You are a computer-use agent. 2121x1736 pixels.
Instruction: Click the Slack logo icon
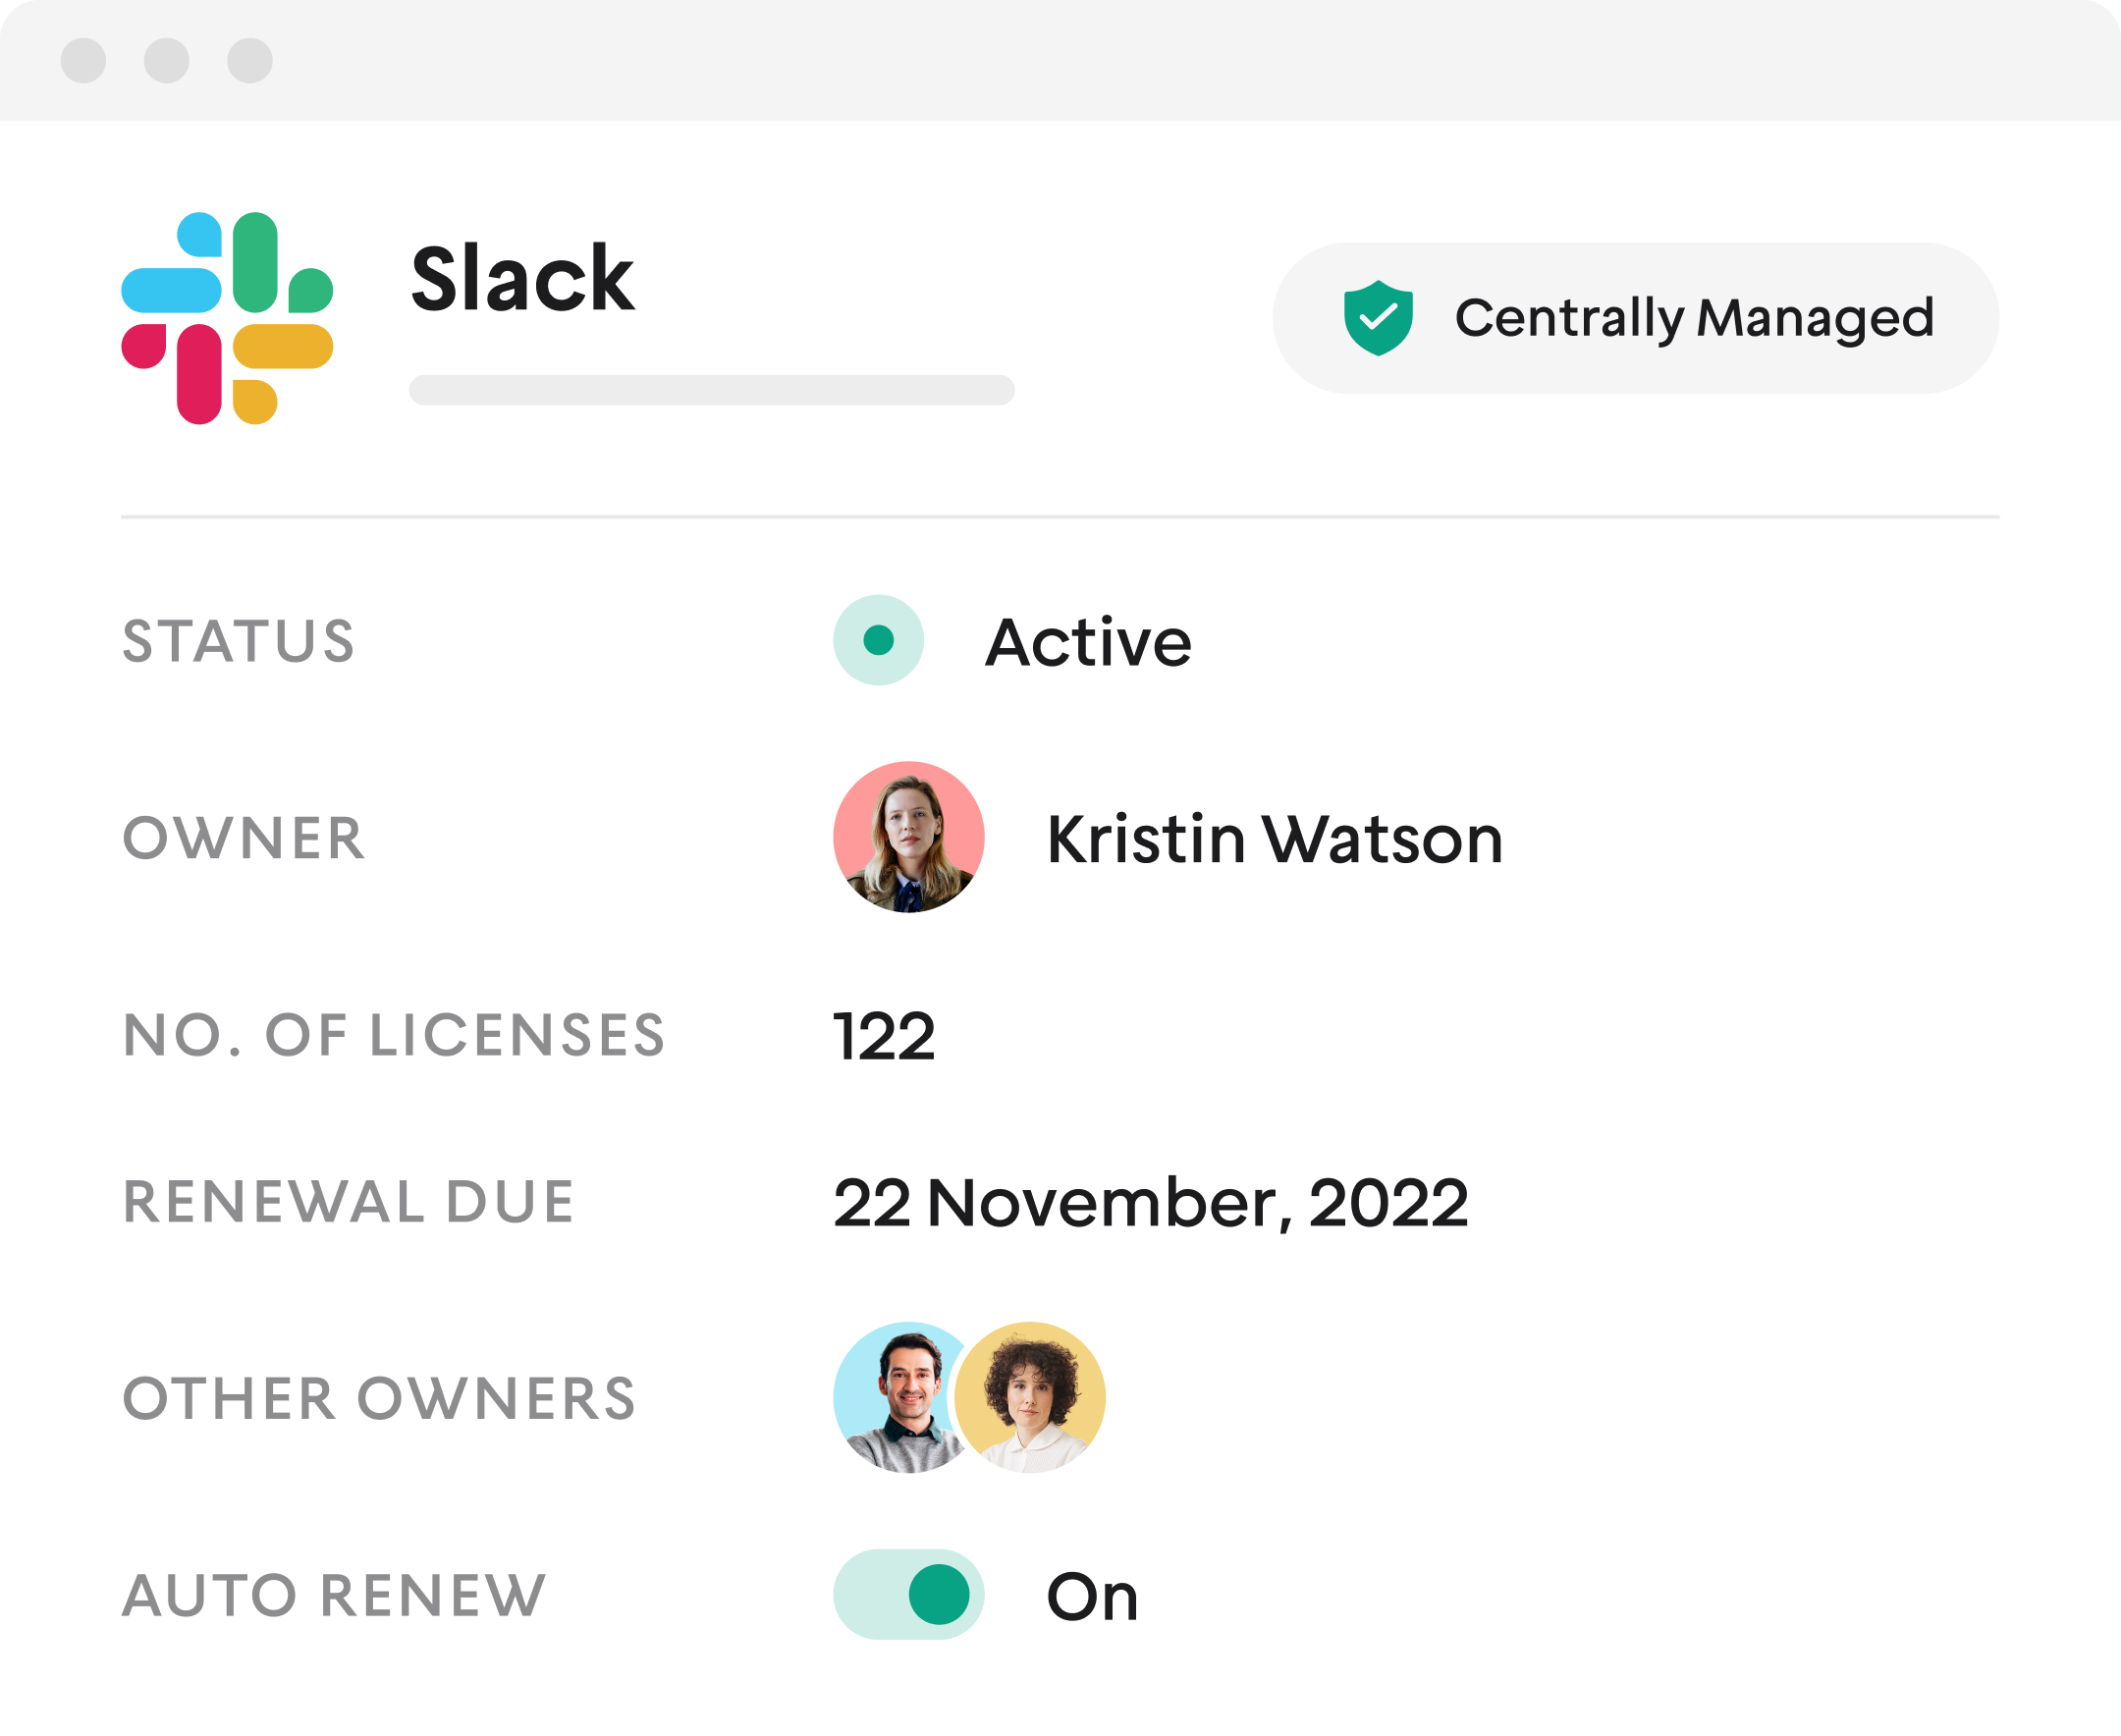pyautogui.click(x=227, y=318)
